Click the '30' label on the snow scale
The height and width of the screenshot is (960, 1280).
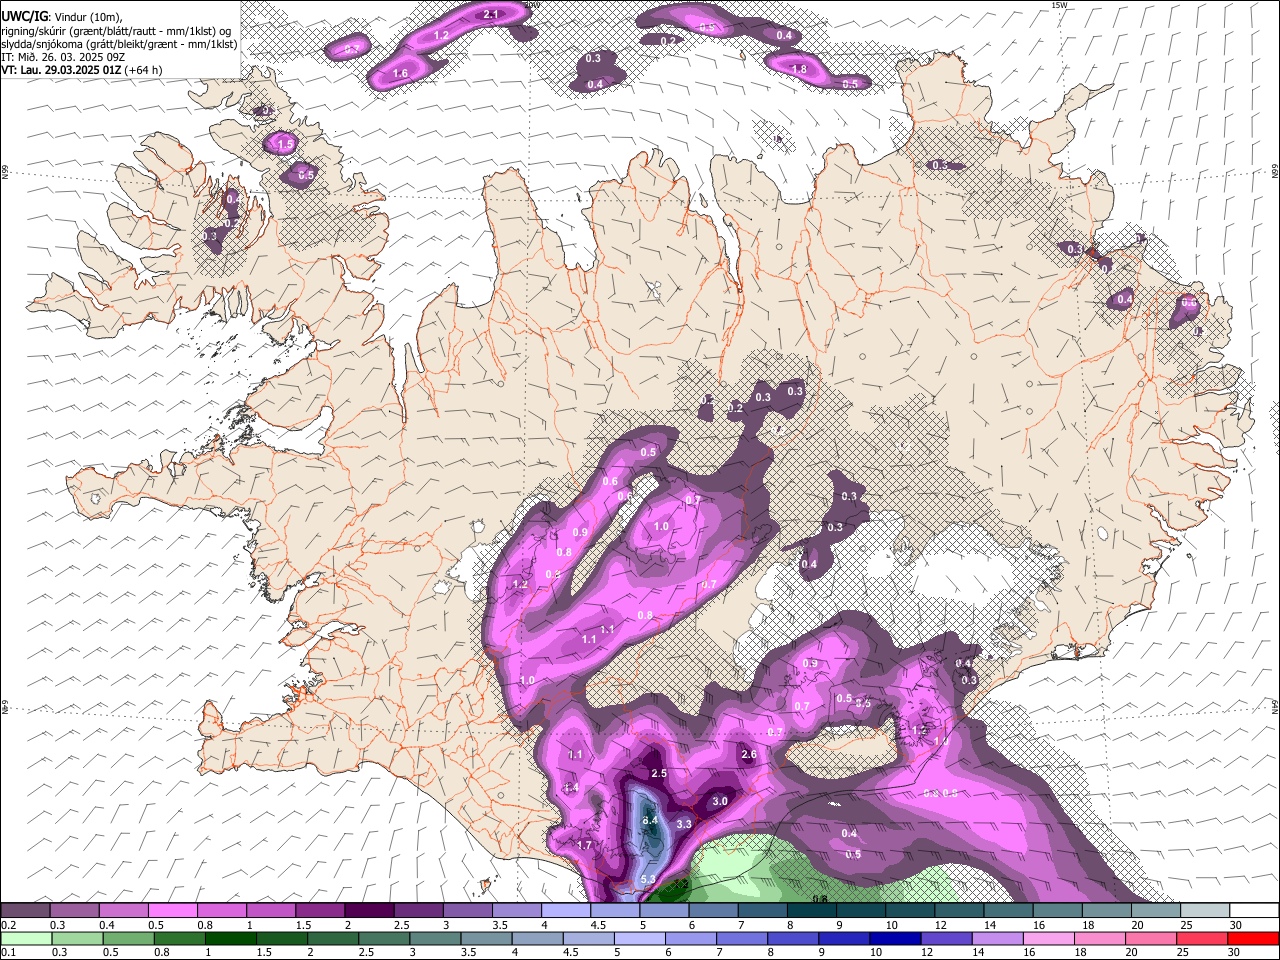point(1236,925)
